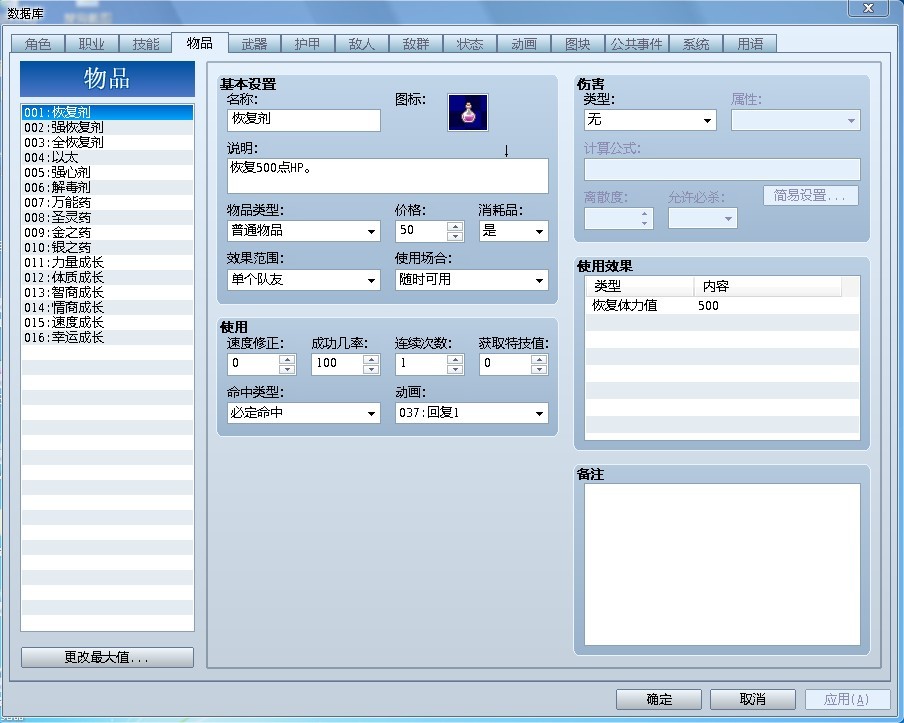904x723 pixels.
Task: Open the 状态 tab
Action: click(x=470, y=44)
